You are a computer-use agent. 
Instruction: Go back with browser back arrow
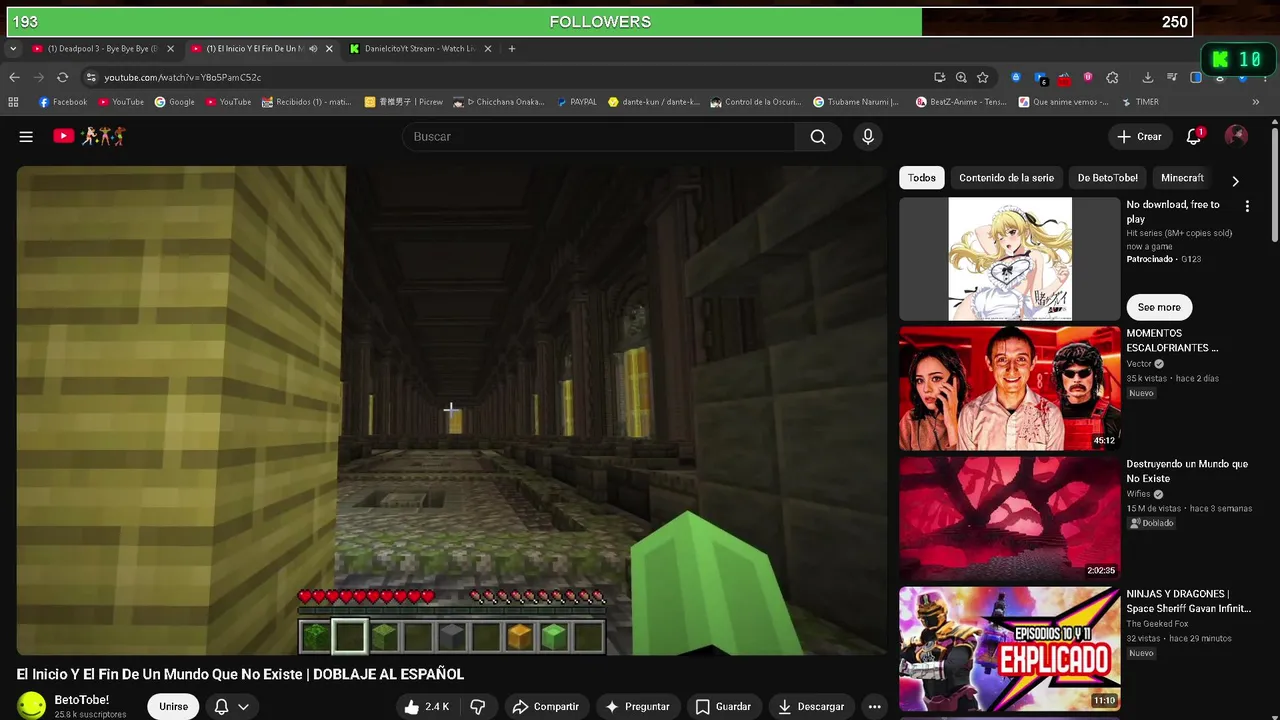click(14, 77)
